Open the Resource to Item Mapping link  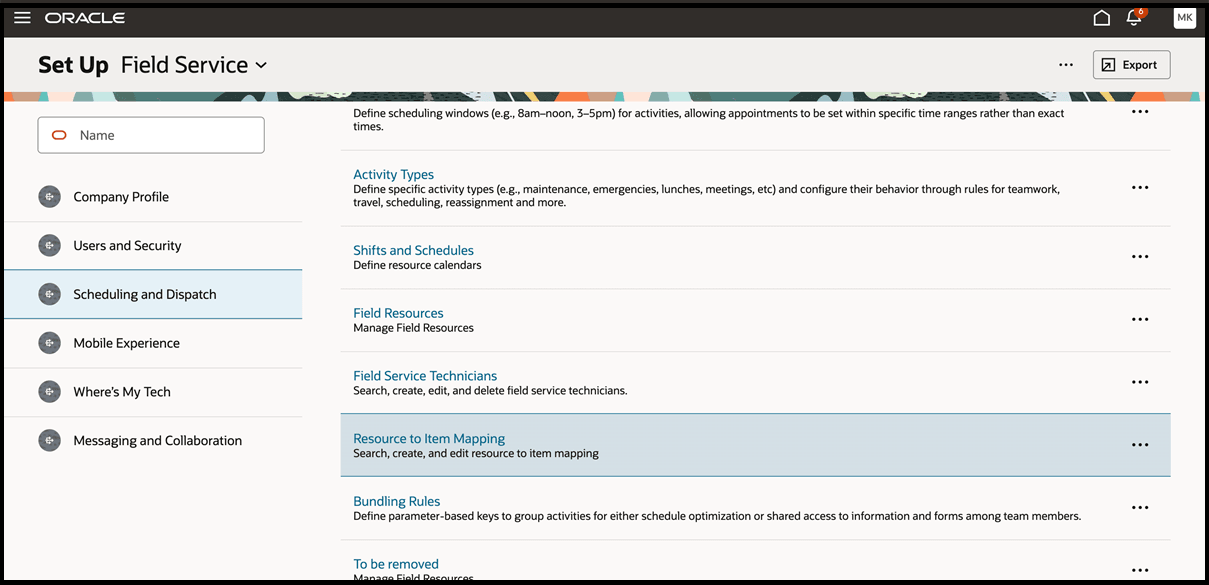[429, 439]
